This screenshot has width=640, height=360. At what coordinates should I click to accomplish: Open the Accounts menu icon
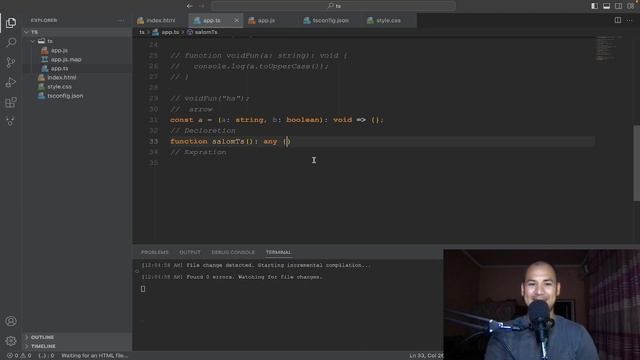(x=11, y=321)
